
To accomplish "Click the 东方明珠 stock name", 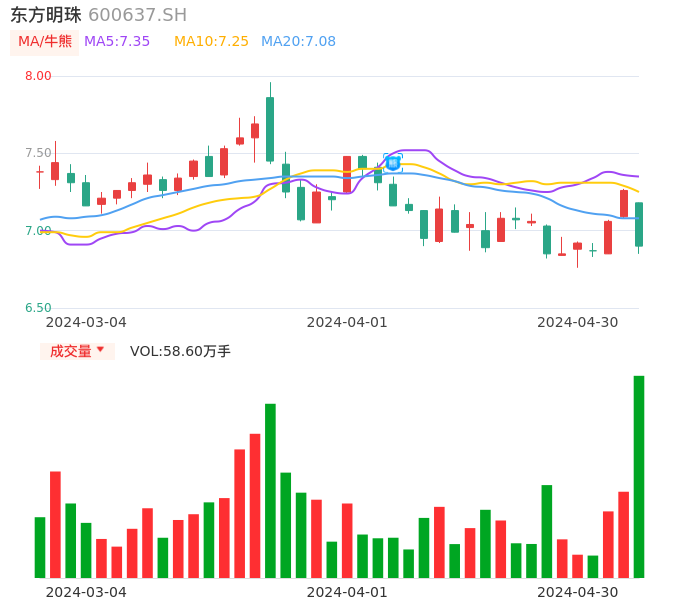I will [x=46, y=15].
